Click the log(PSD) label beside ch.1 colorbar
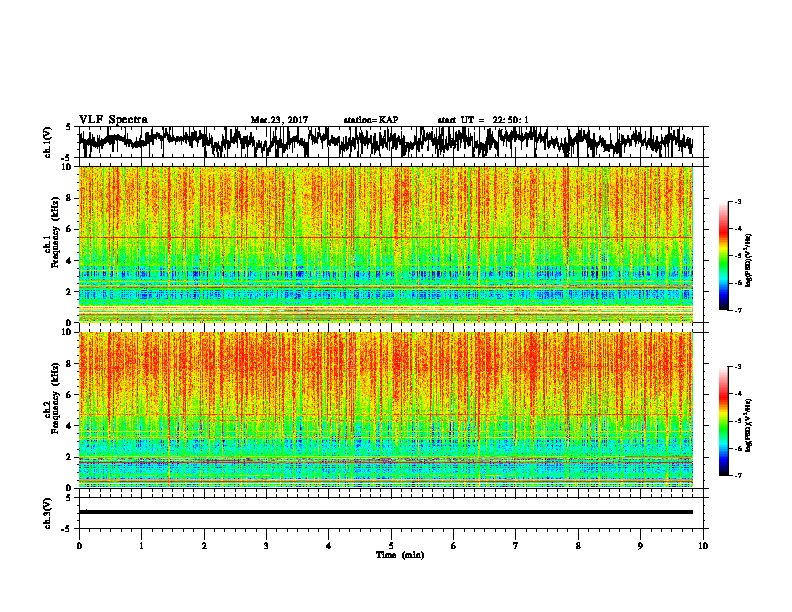 (748, 261)
